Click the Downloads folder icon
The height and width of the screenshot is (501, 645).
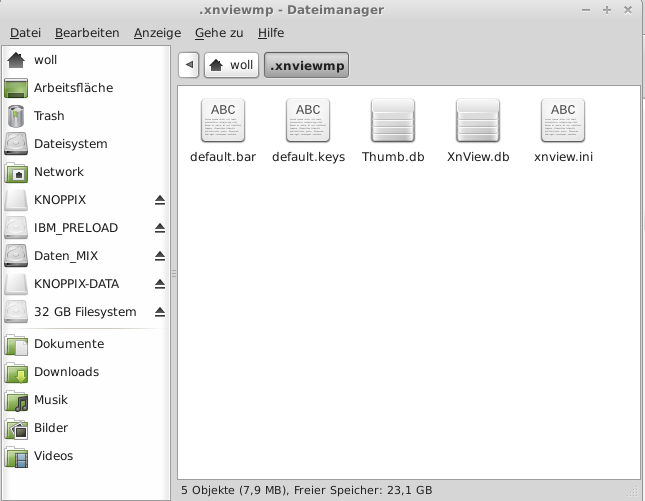coord(16,372)
